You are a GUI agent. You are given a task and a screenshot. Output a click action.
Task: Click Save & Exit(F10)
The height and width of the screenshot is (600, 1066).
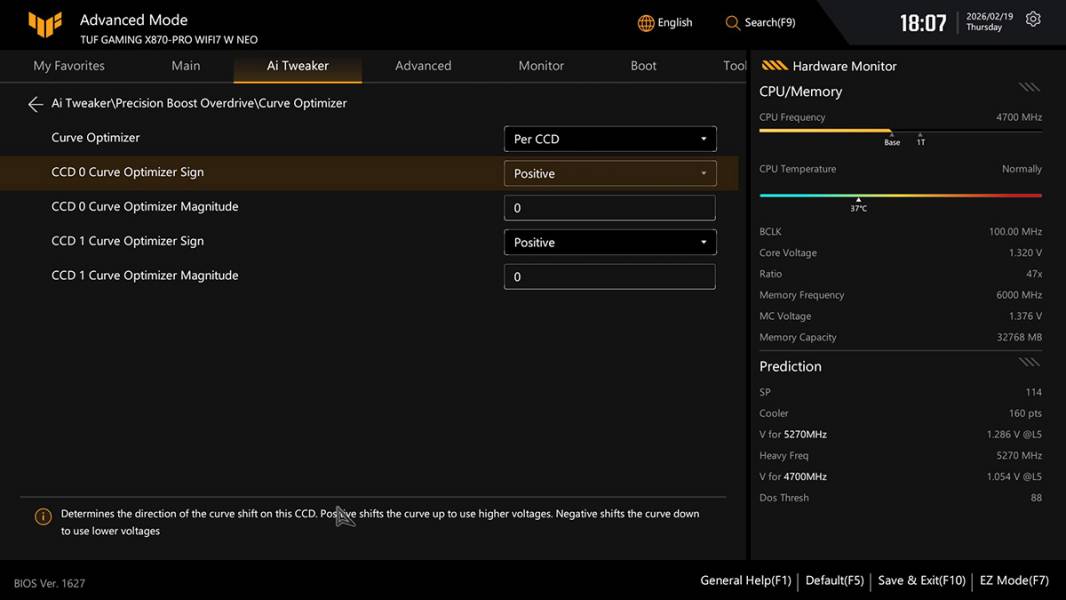(x=921, y=580)
